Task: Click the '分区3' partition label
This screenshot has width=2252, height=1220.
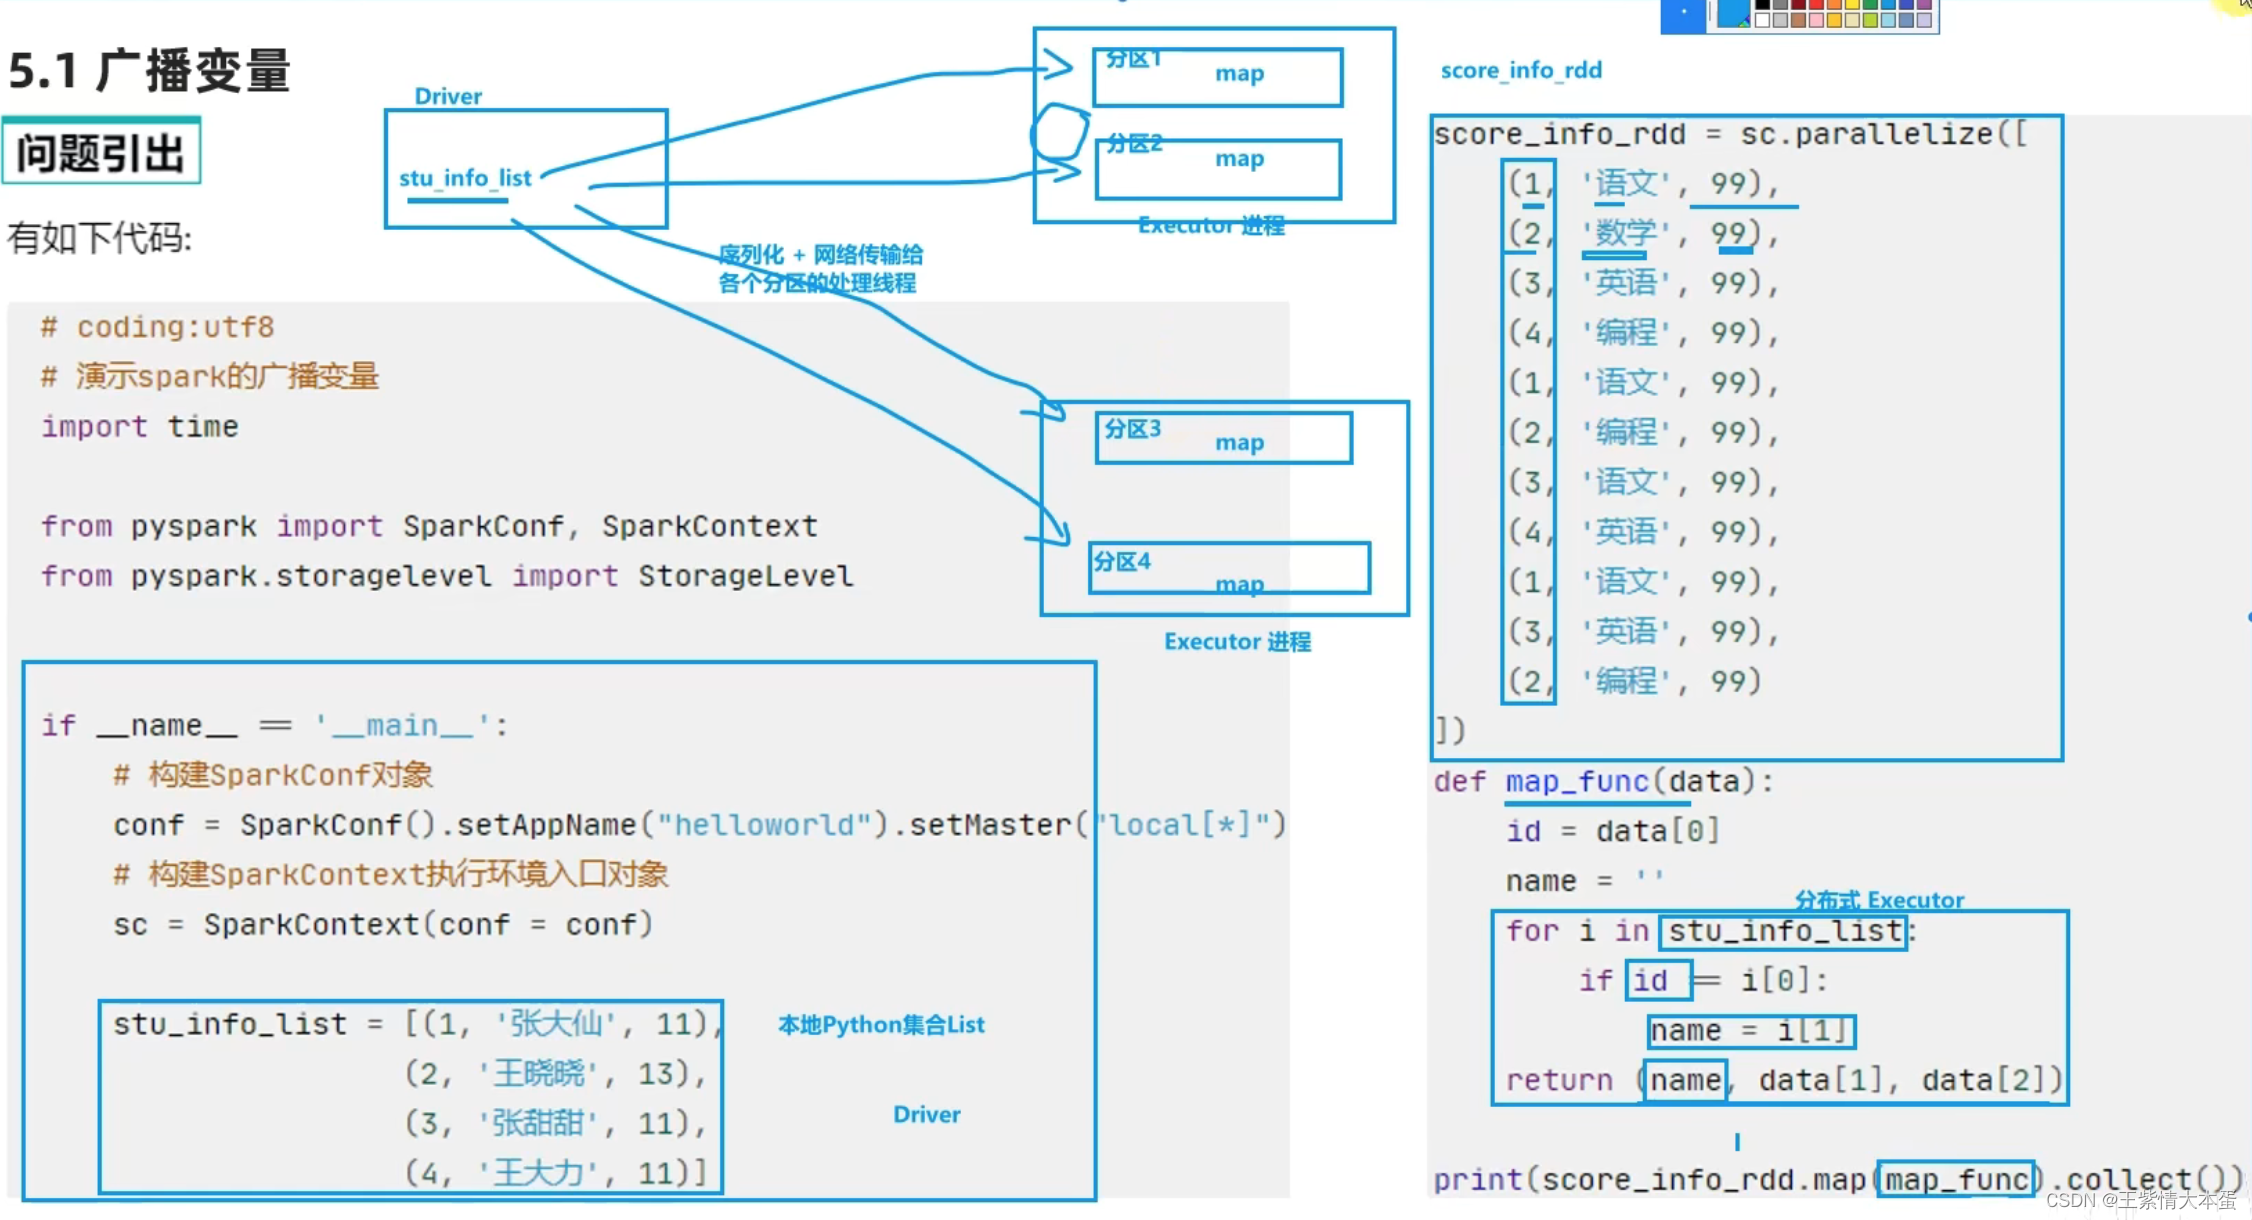Action: (1133, 429)
